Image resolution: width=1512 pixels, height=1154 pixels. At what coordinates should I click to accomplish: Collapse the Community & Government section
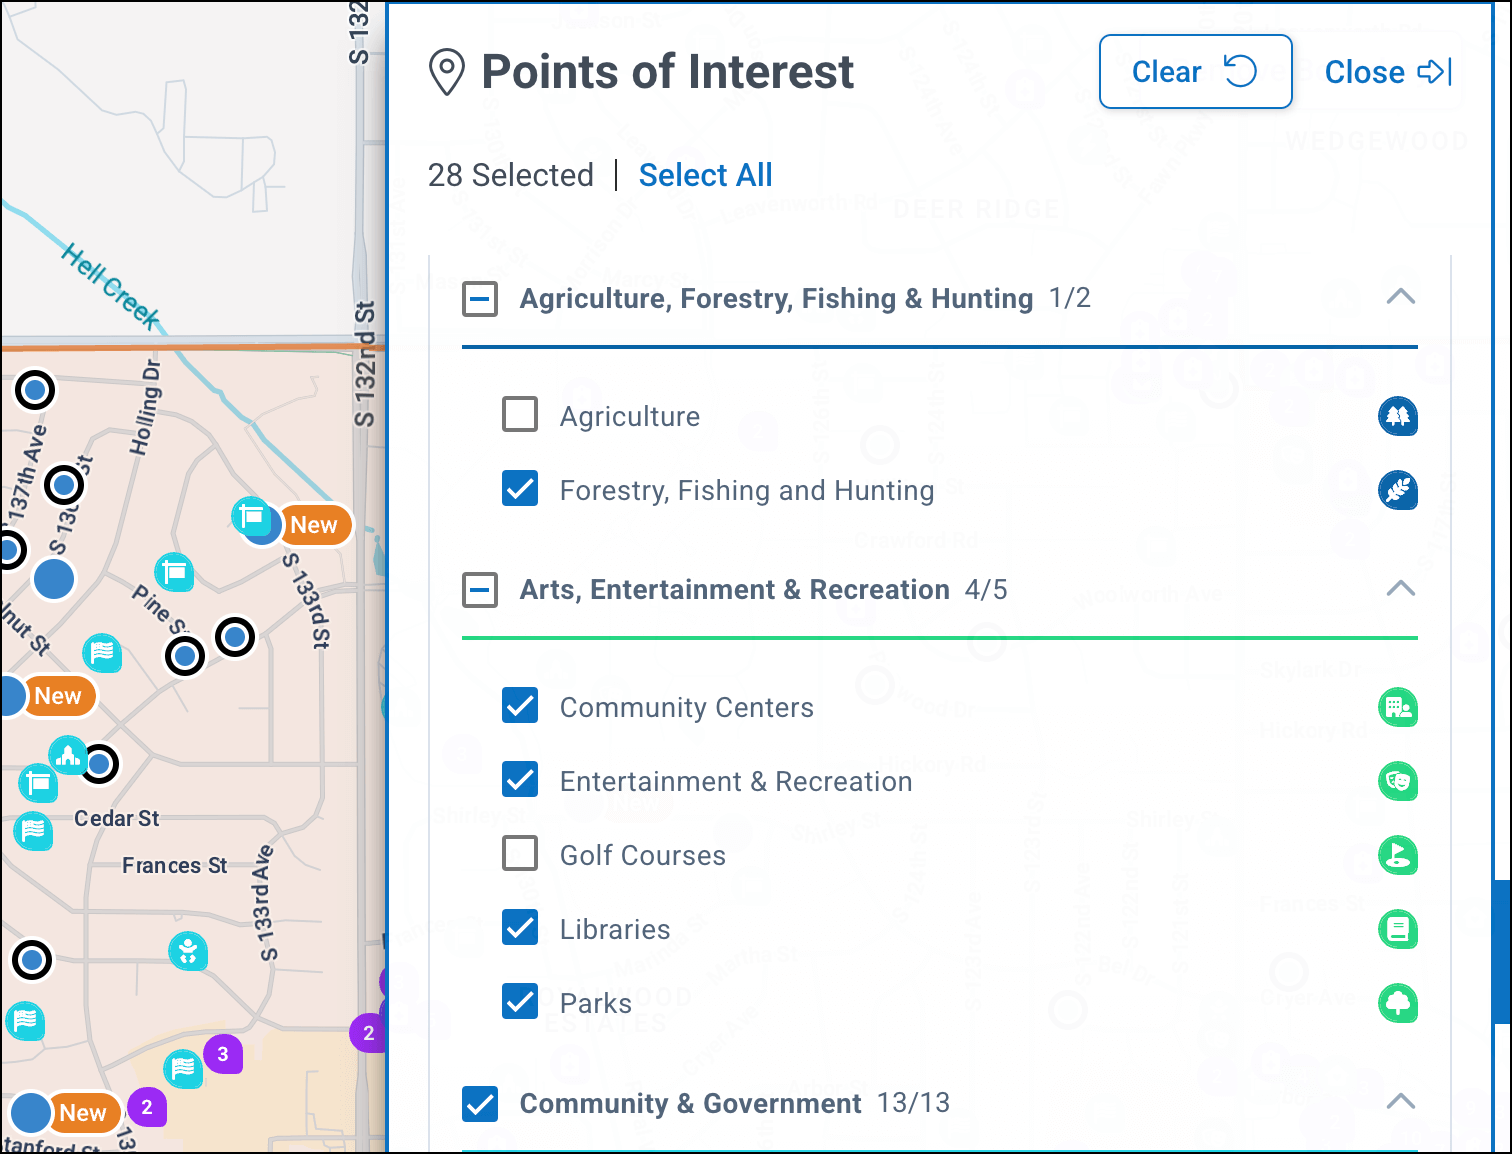pos(1401,1102)
